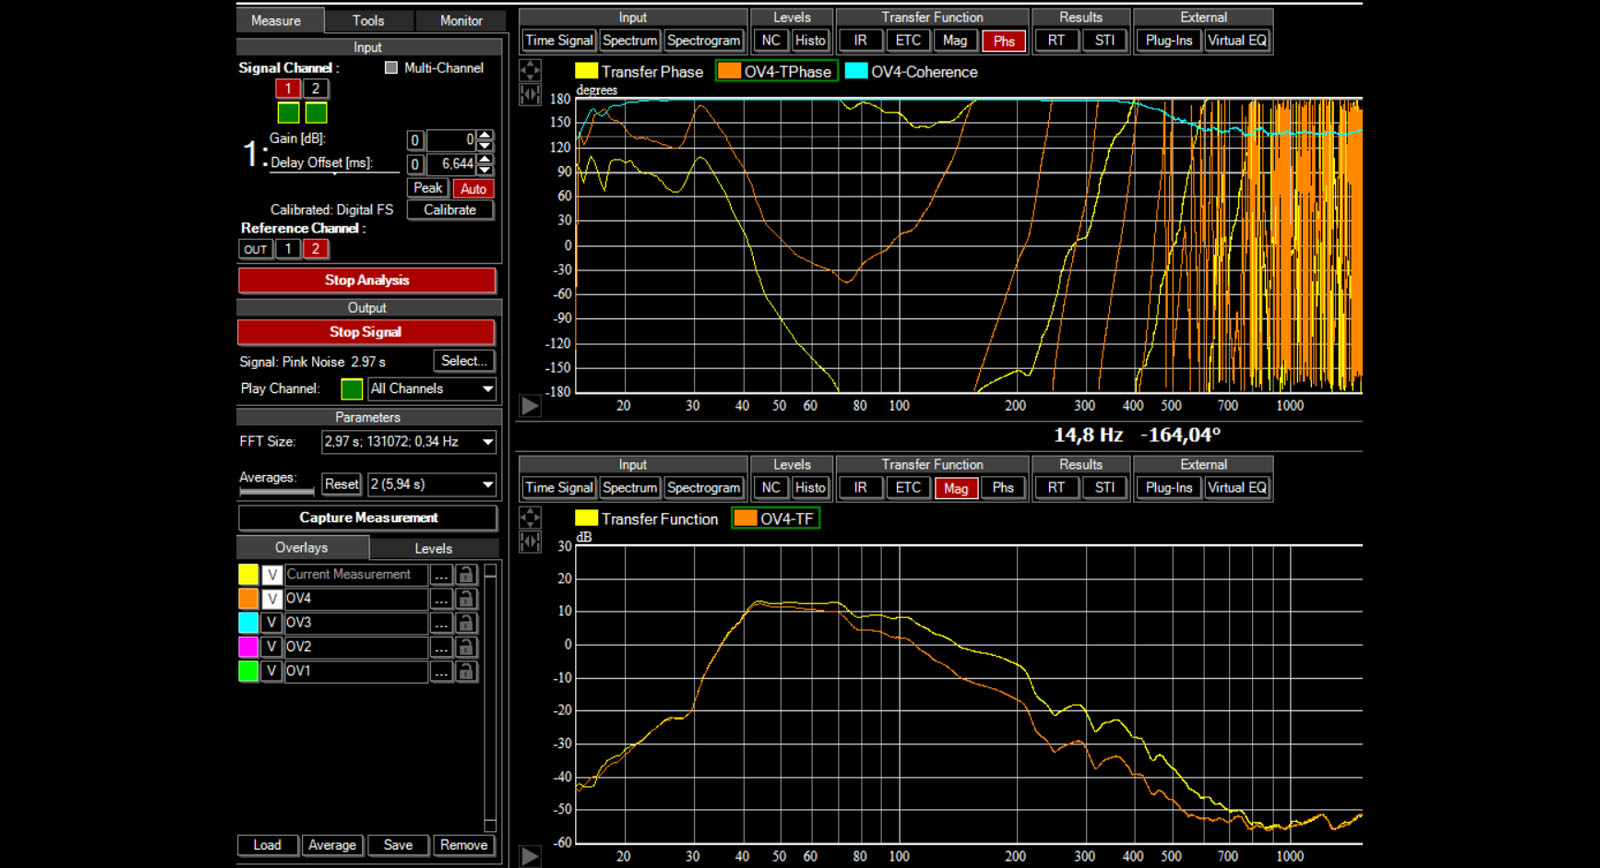
Task: Toggle visibility of overlay OV1
Action: 271,671
